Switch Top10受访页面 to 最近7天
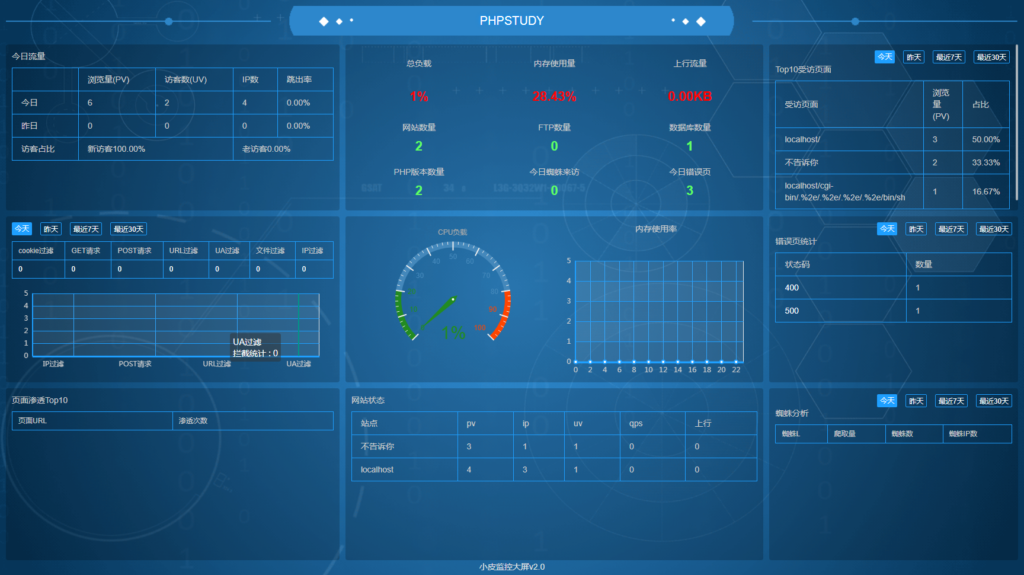This screenshot has height=575, width=1024. (x=948, y=57)
